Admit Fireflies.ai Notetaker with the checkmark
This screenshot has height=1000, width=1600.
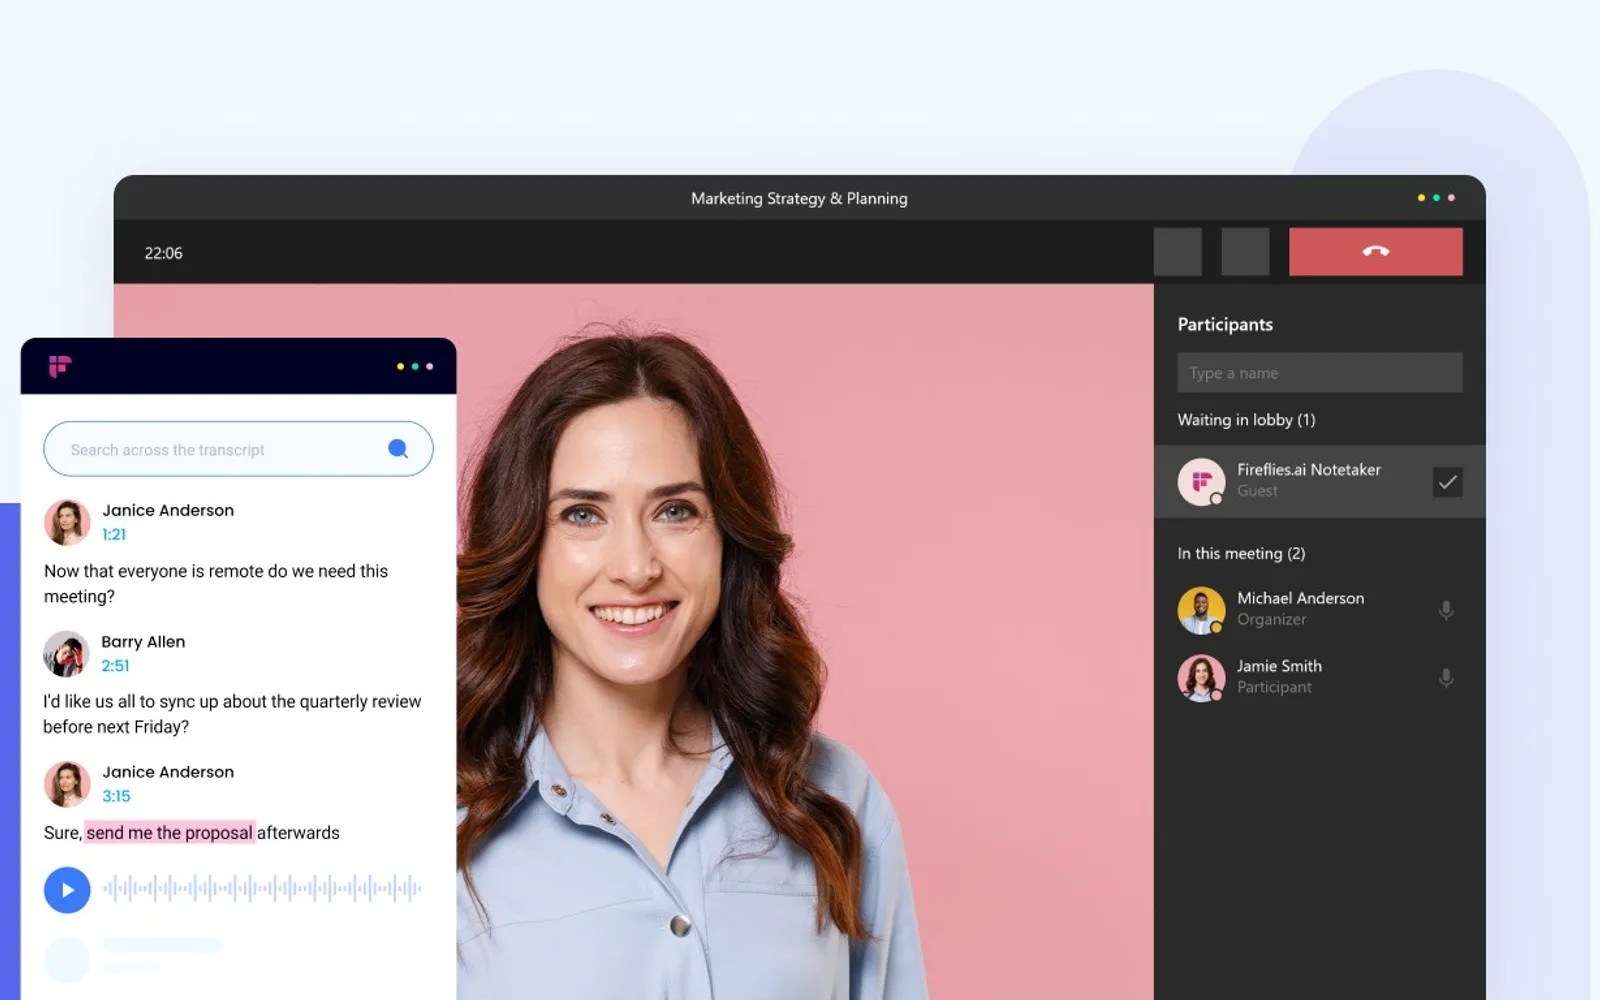tap(1447, 482)
